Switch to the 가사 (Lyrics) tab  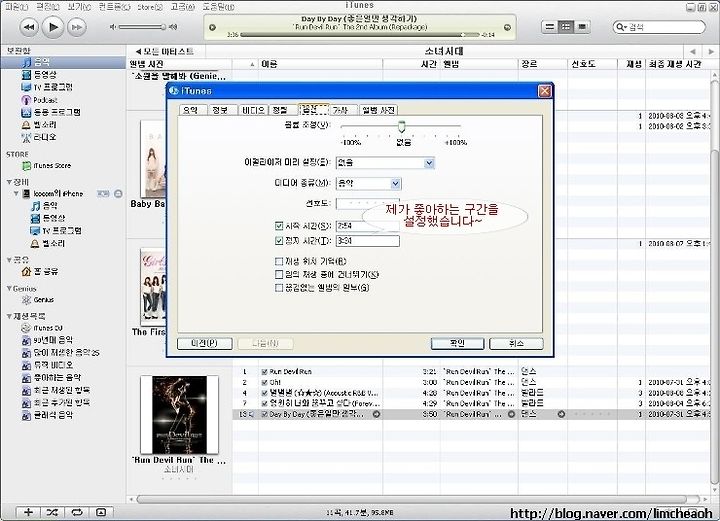(340, 110)
